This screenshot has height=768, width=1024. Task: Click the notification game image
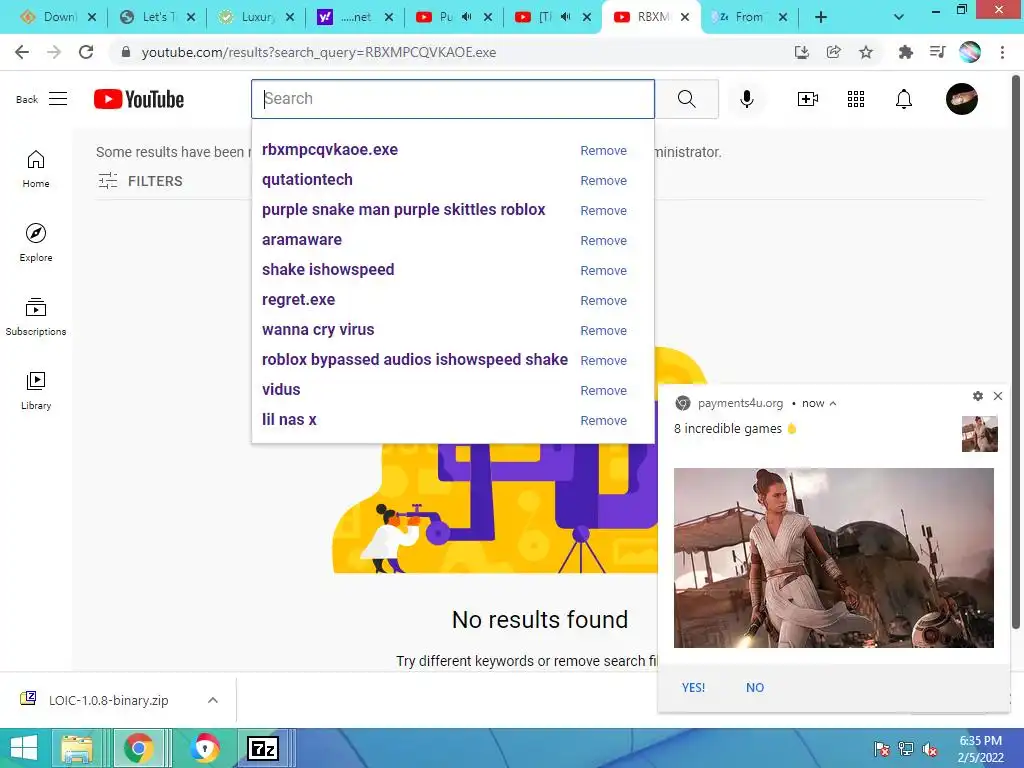[833, 558]
